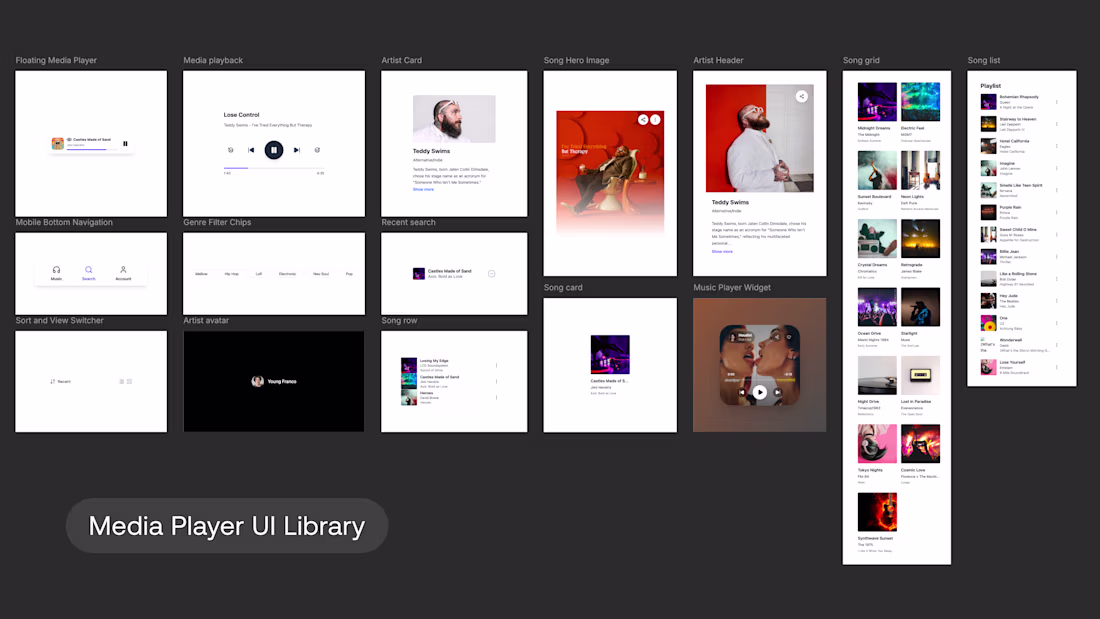
Task: Select the Music headphones nav icon
Action: [56, 269]
